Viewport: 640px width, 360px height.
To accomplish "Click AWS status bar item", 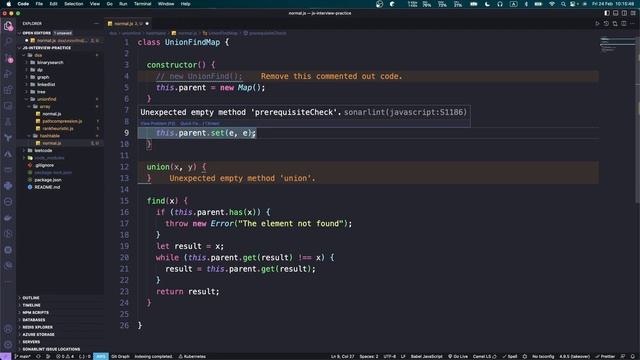I will (x=101, y=356).
